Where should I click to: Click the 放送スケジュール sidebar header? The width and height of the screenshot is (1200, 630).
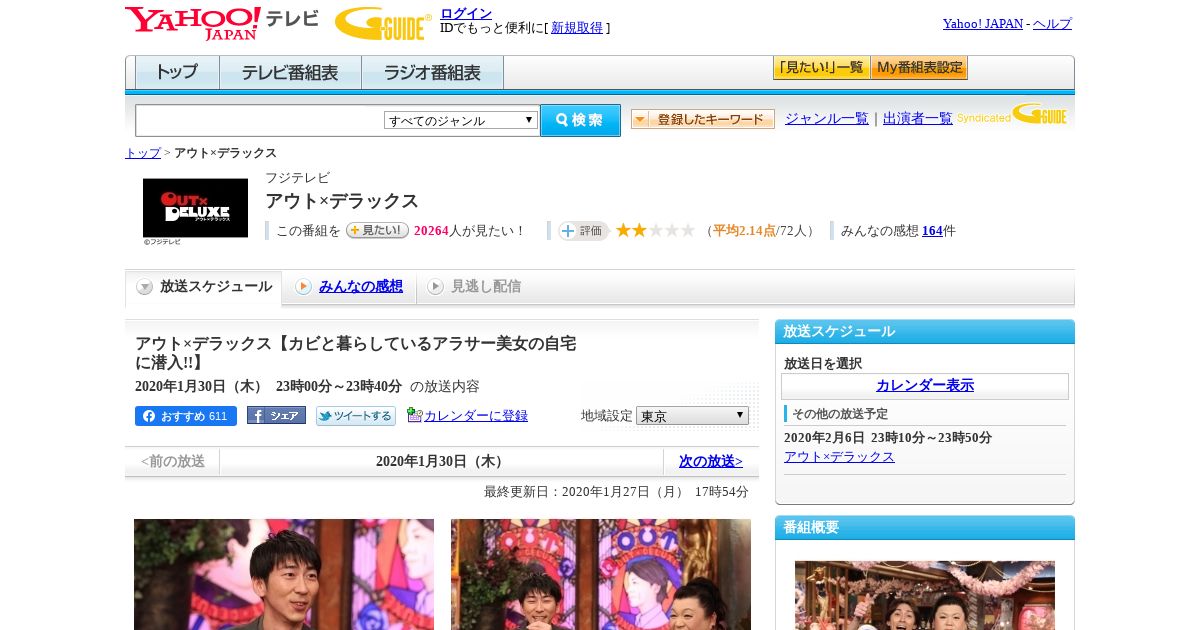925,332
